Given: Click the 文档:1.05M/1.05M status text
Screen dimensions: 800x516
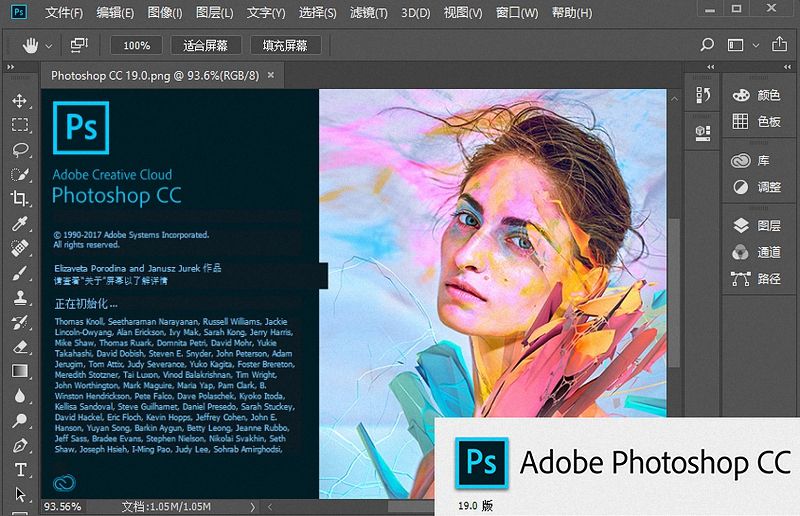Looking at the screenshot, I should coord(166,506).
